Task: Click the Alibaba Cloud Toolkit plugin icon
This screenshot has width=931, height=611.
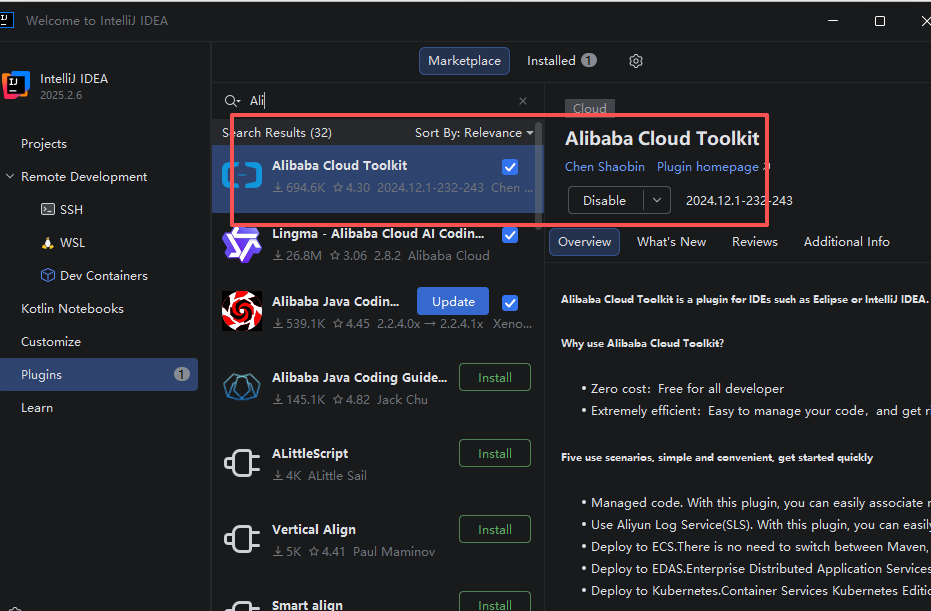Action: click(x=242, y=176)
